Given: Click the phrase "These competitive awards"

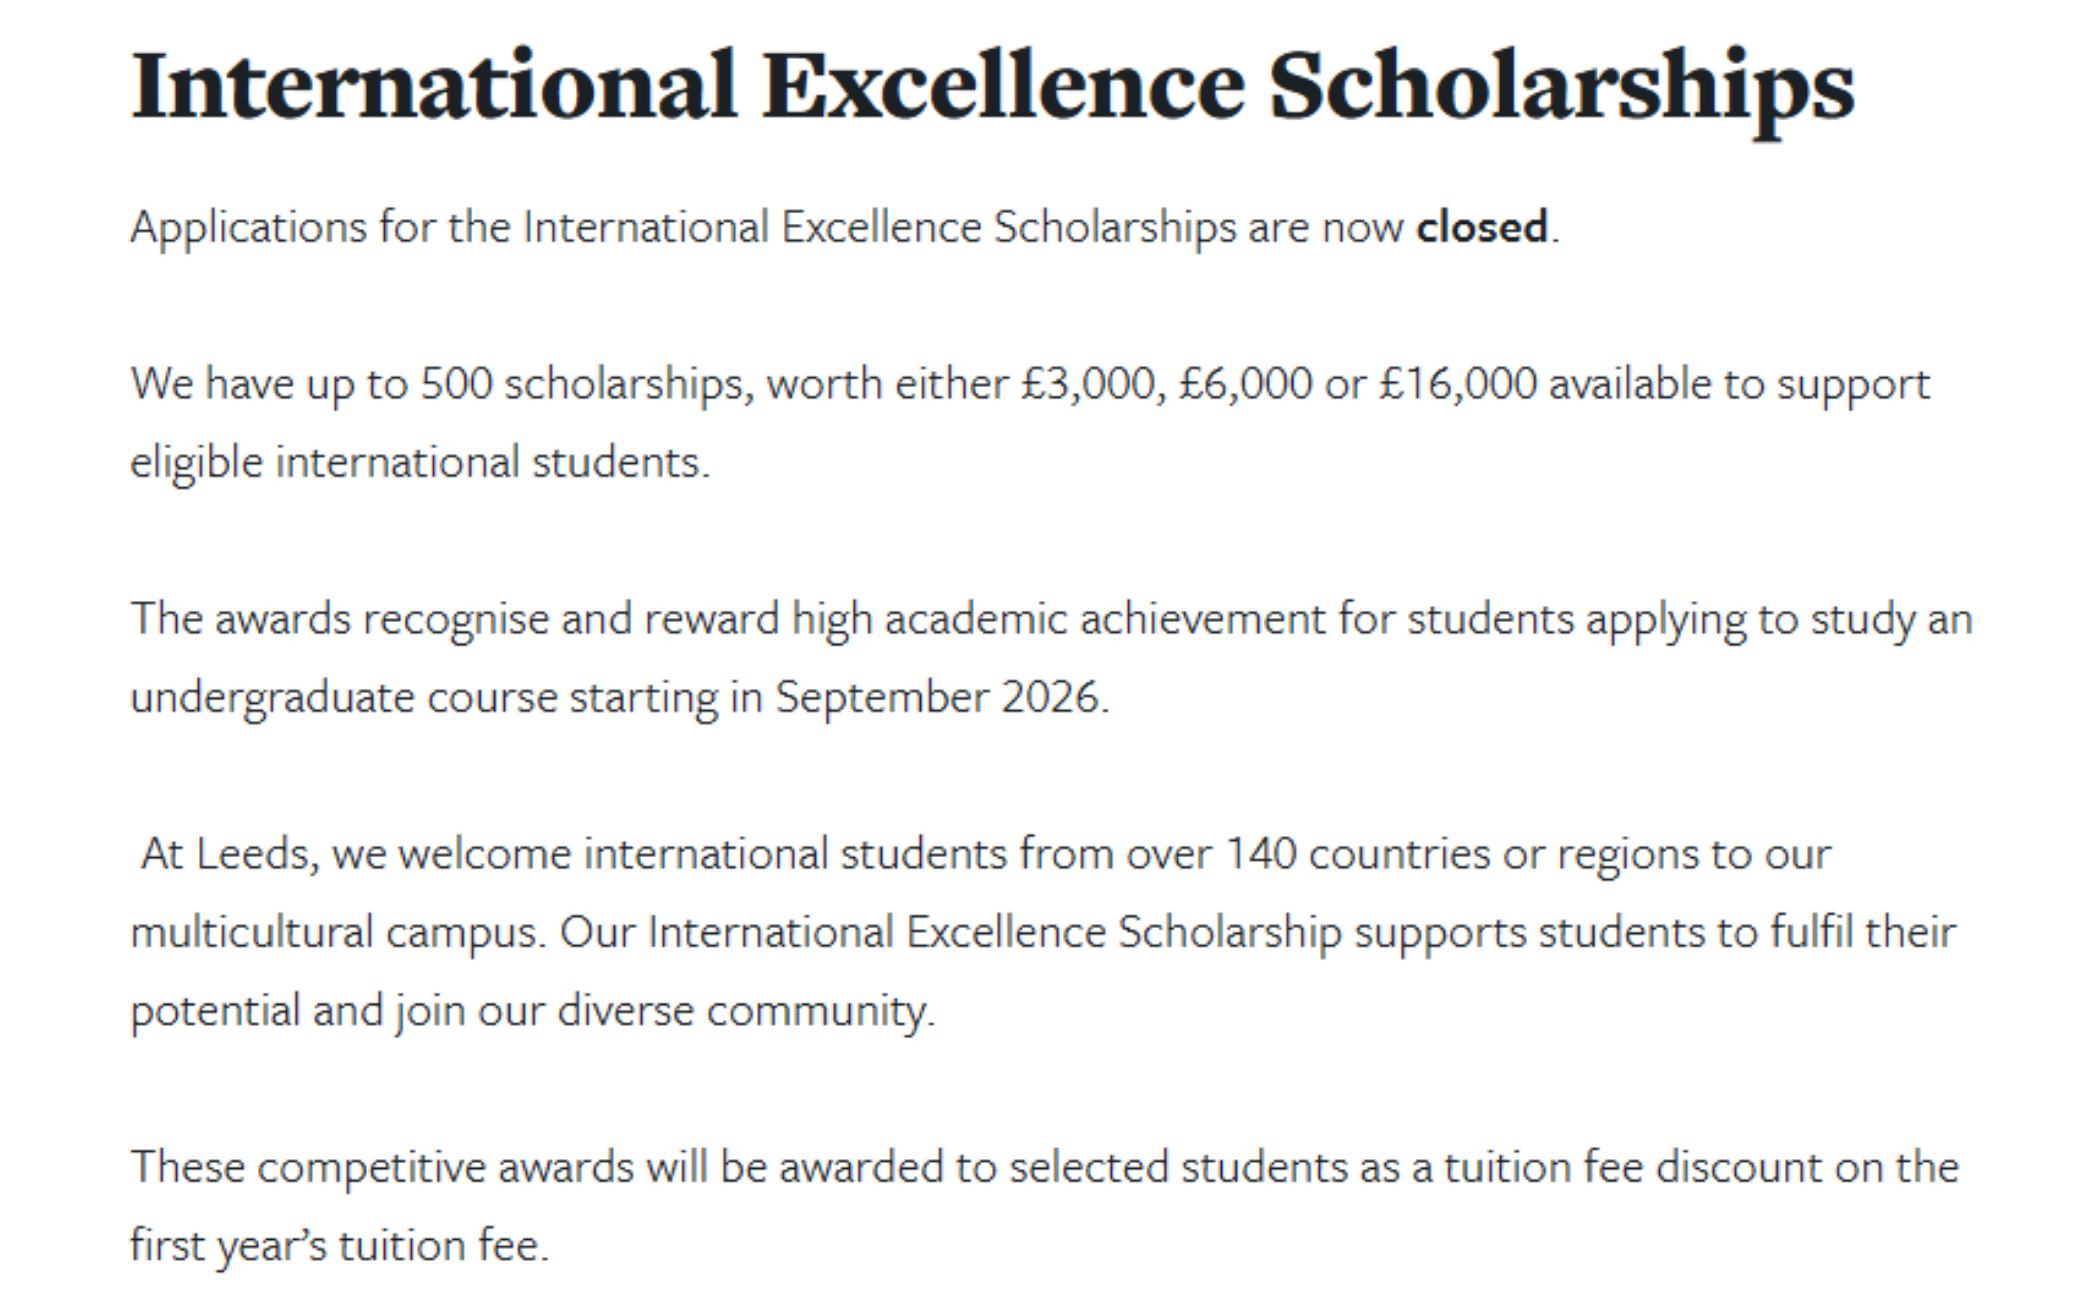Looking at the screenshot, I should coord(382,1167).
